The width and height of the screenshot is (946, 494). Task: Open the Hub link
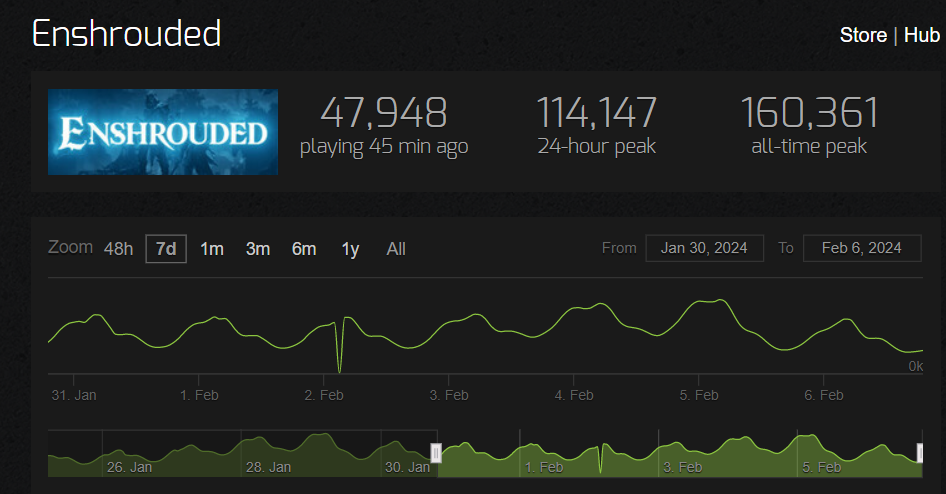(922, 35)
